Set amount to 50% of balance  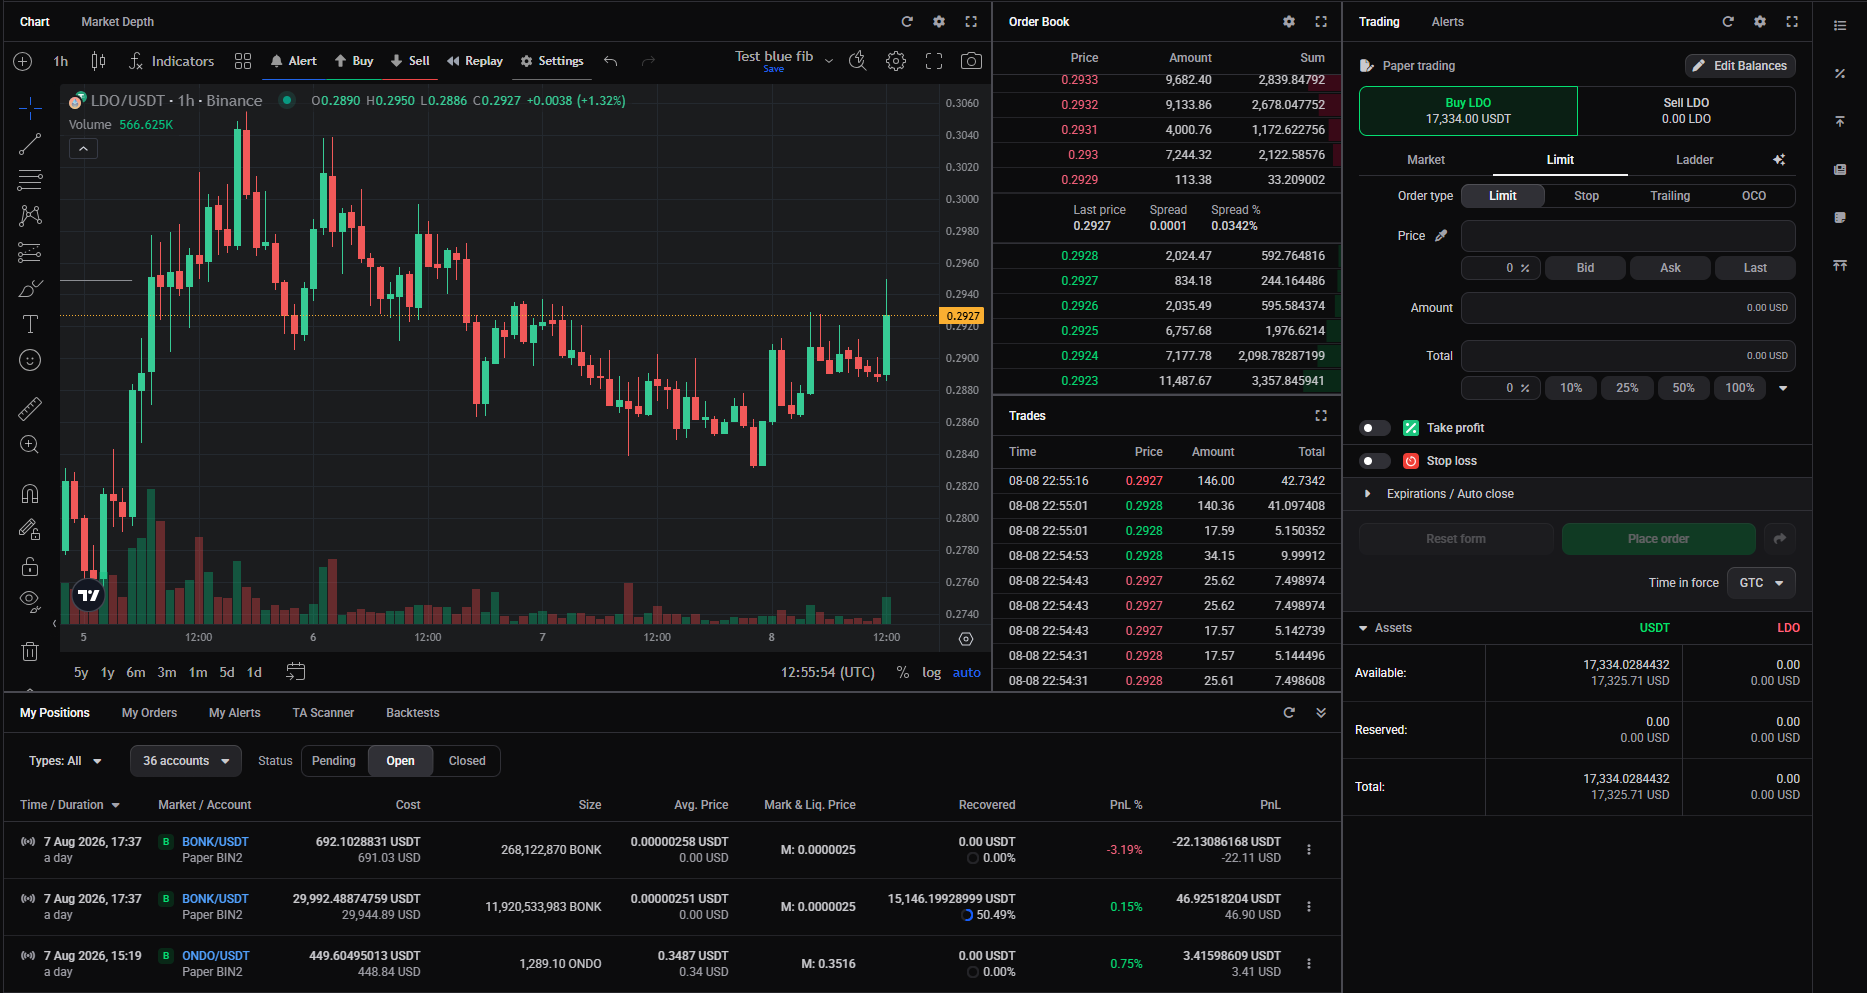click(1683, 388)
